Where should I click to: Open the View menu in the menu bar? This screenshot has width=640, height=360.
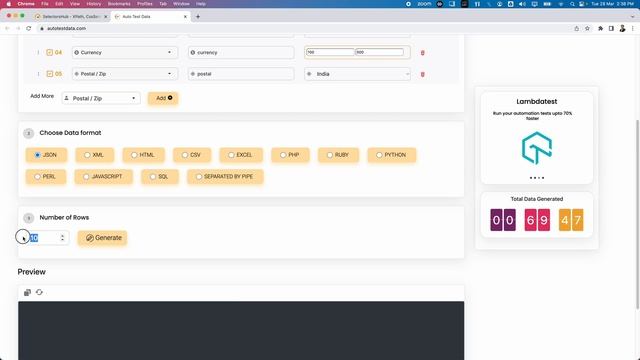75,4
